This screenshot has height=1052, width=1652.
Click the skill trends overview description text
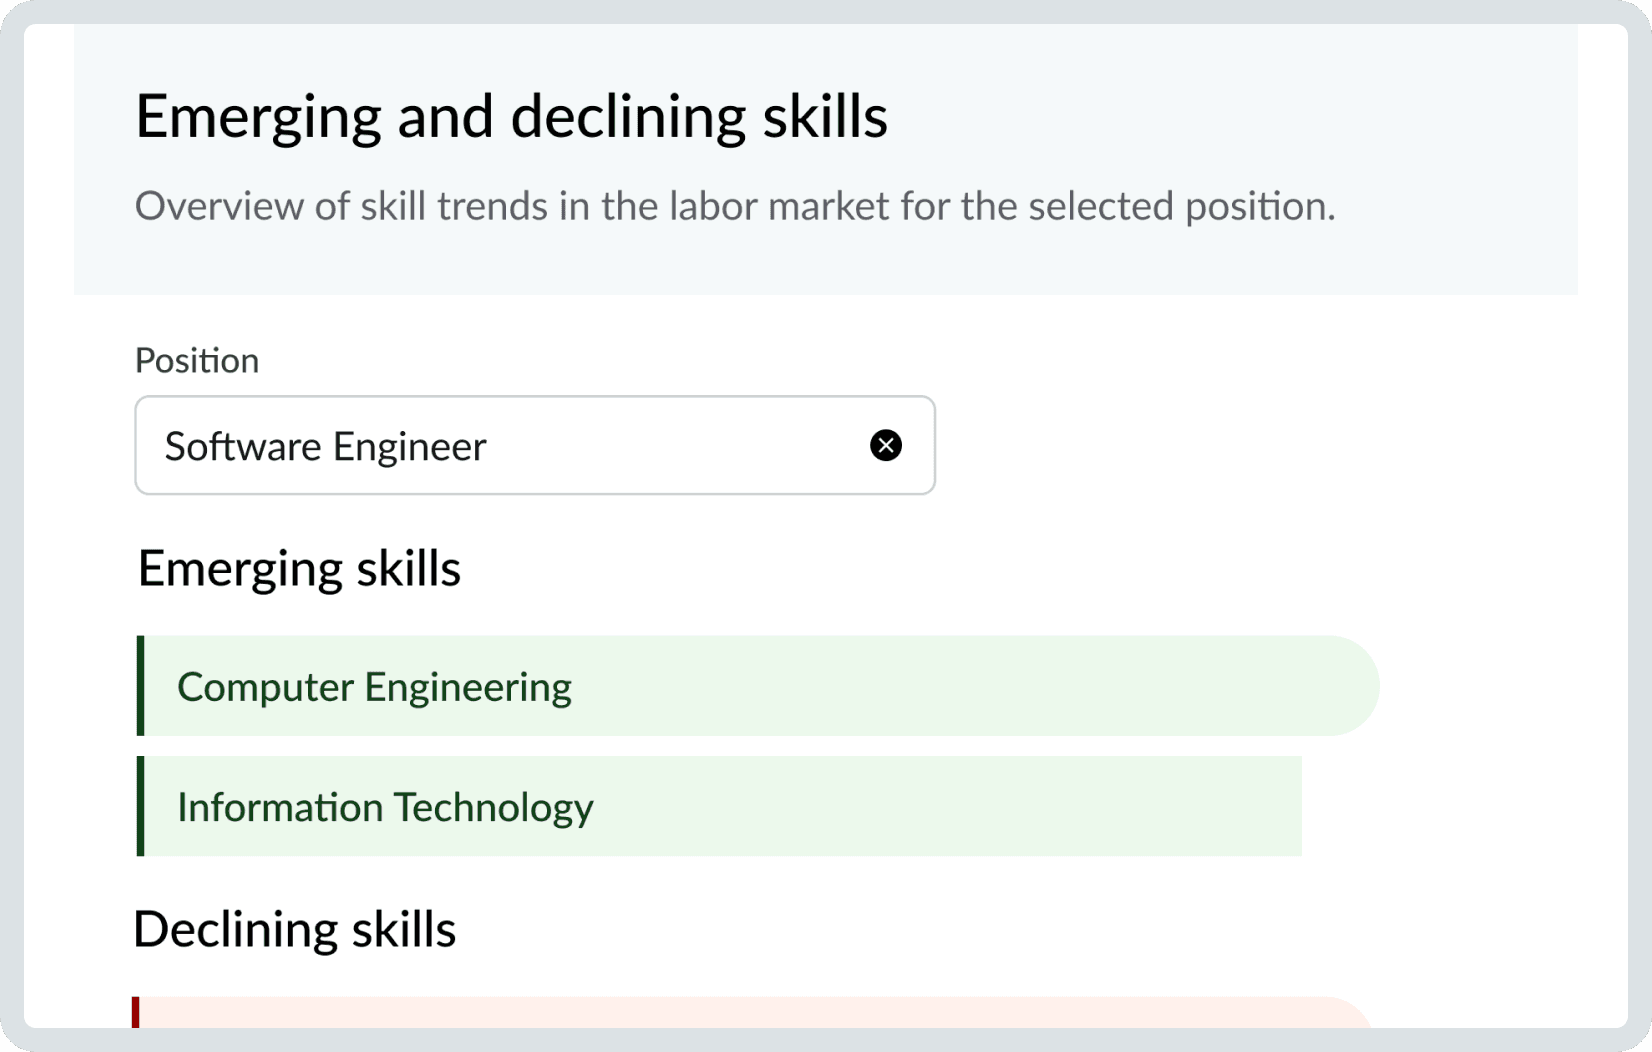coord(735,205)
